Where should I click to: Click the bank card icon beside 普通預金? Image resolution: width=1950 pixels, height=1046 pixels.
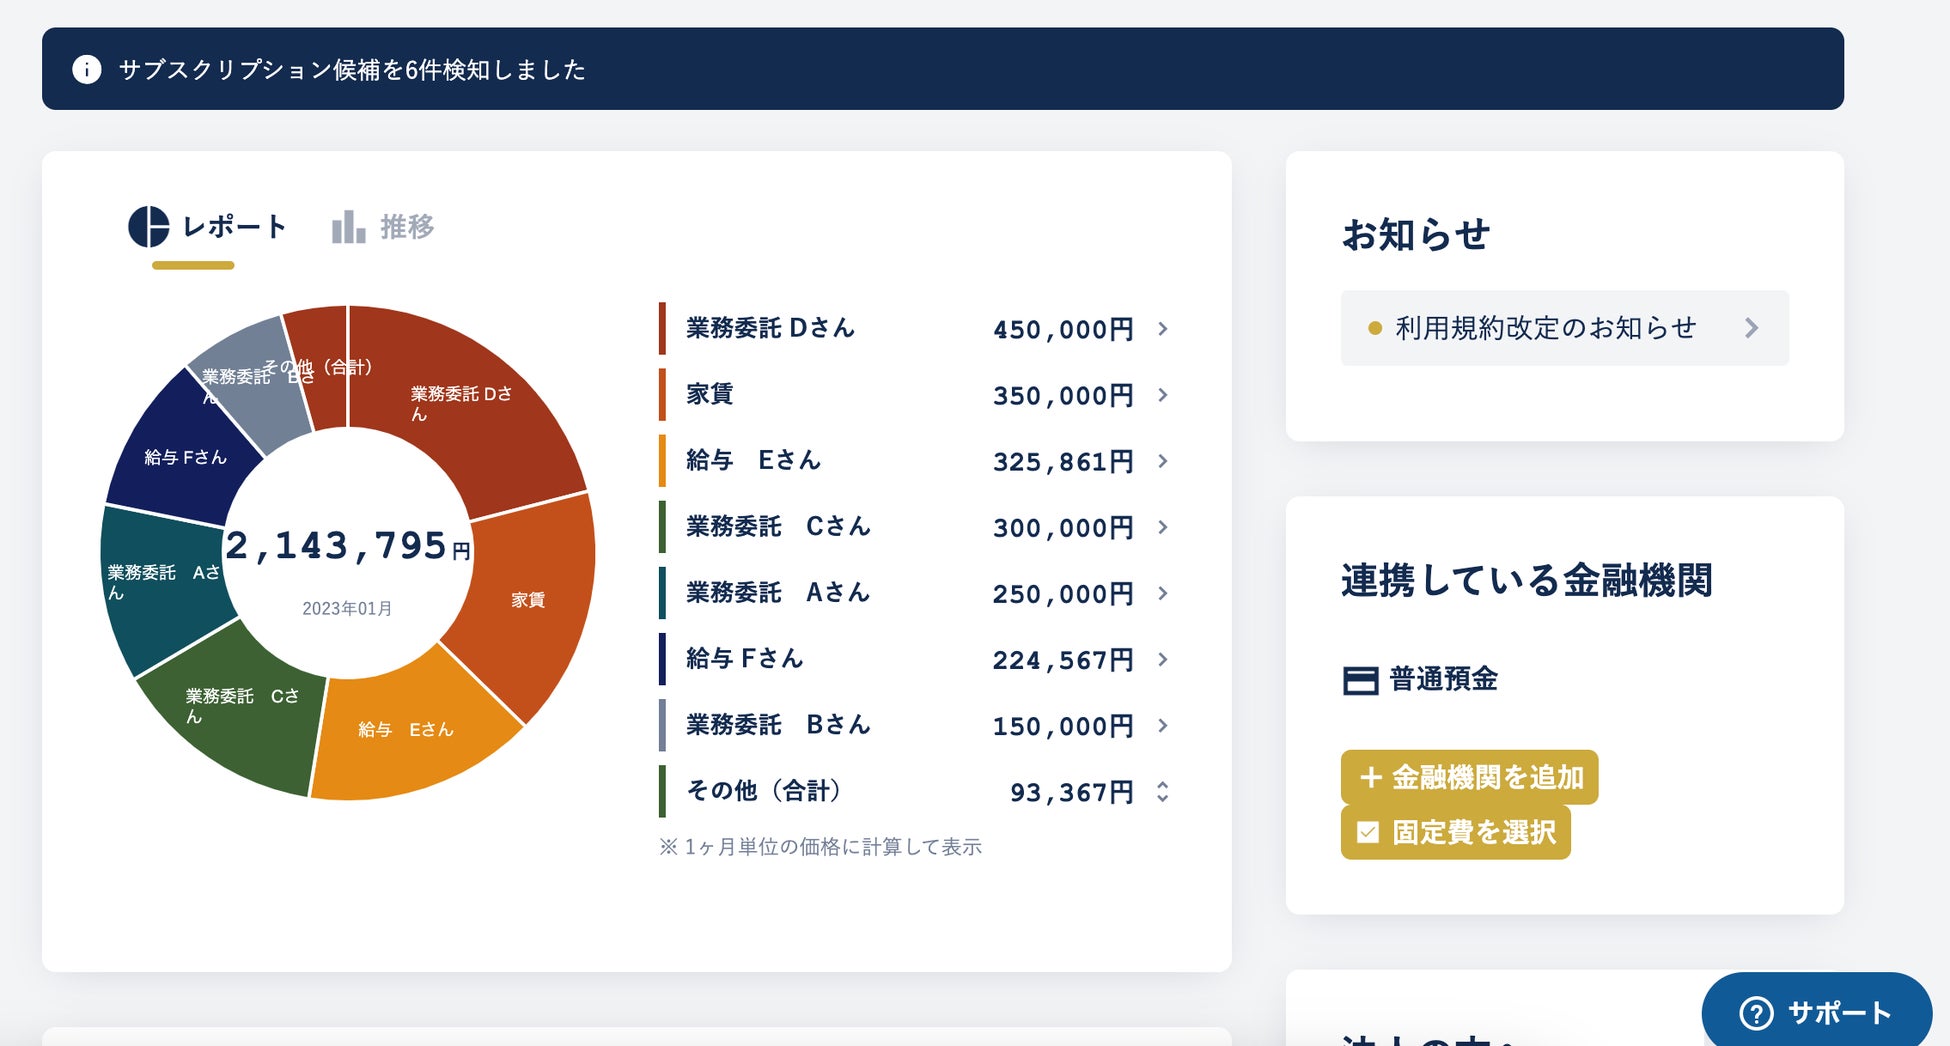click(1359, 678)
